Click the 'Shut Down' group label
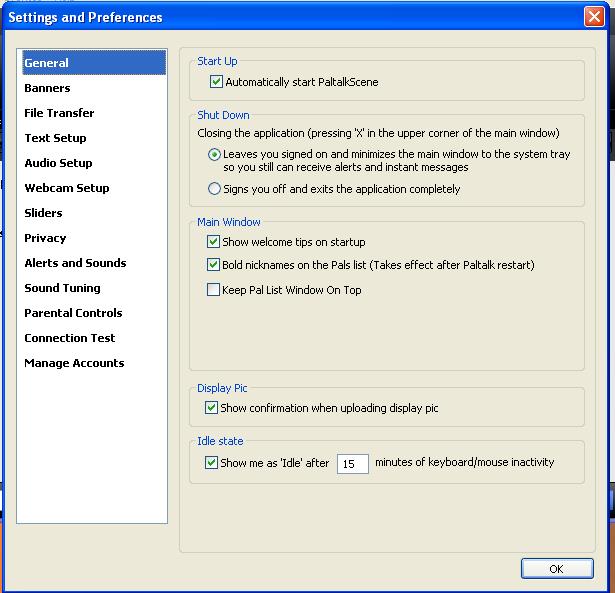 [x=223, y=115]
